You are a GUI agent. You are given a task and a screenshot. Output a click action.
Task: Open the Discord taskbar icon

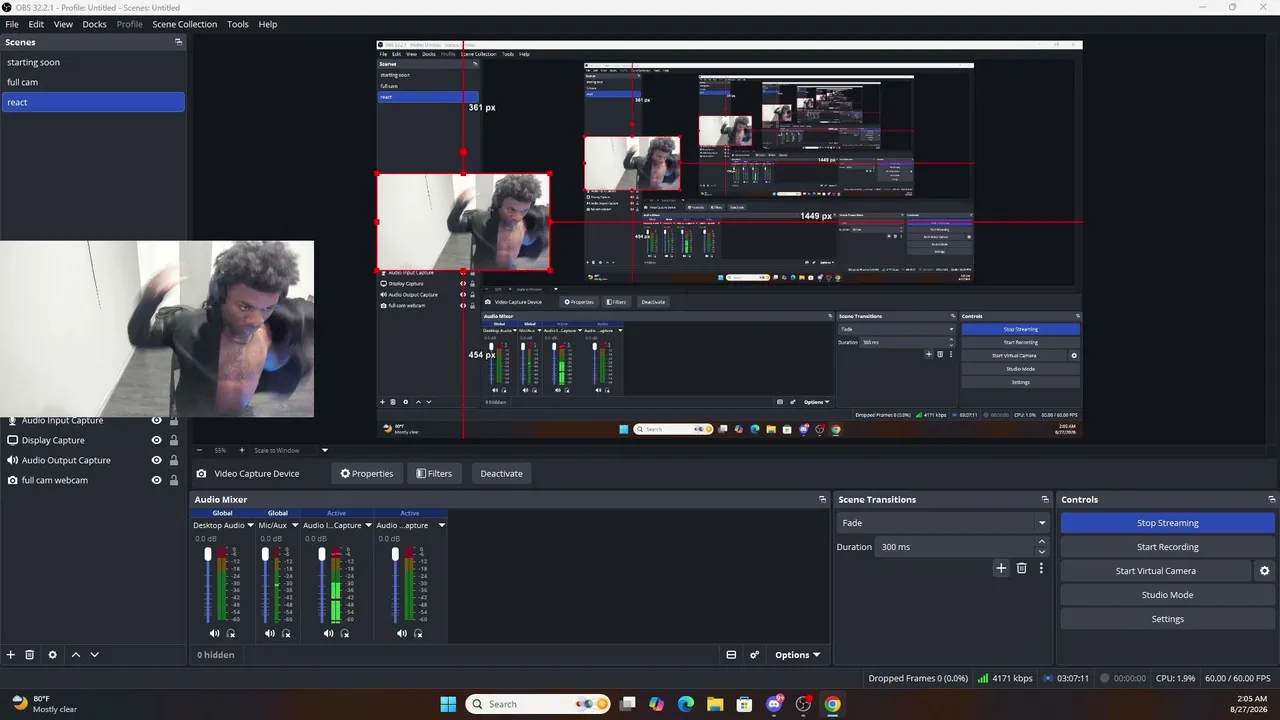tap(774, 704)
